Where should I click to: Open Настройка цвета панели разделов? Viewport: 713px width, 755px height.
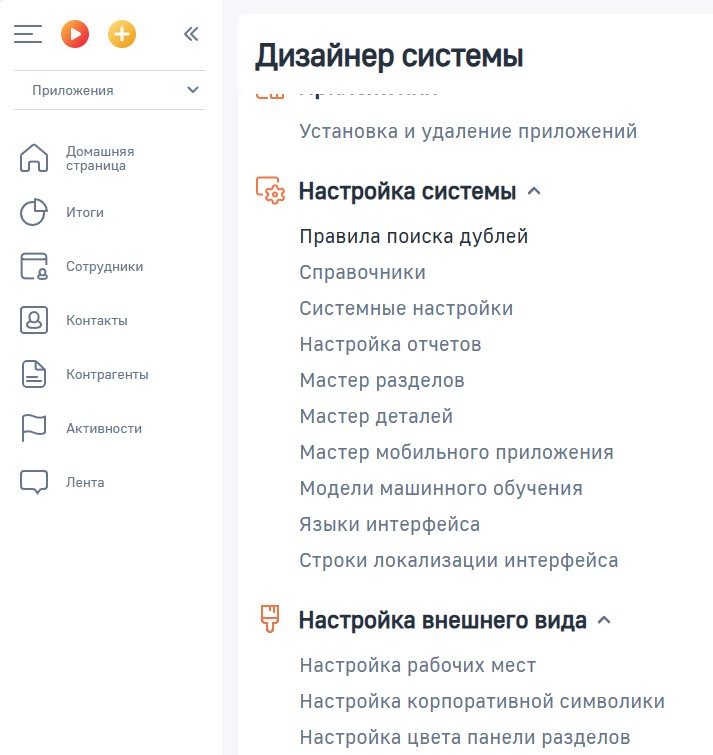pos(465,738)
